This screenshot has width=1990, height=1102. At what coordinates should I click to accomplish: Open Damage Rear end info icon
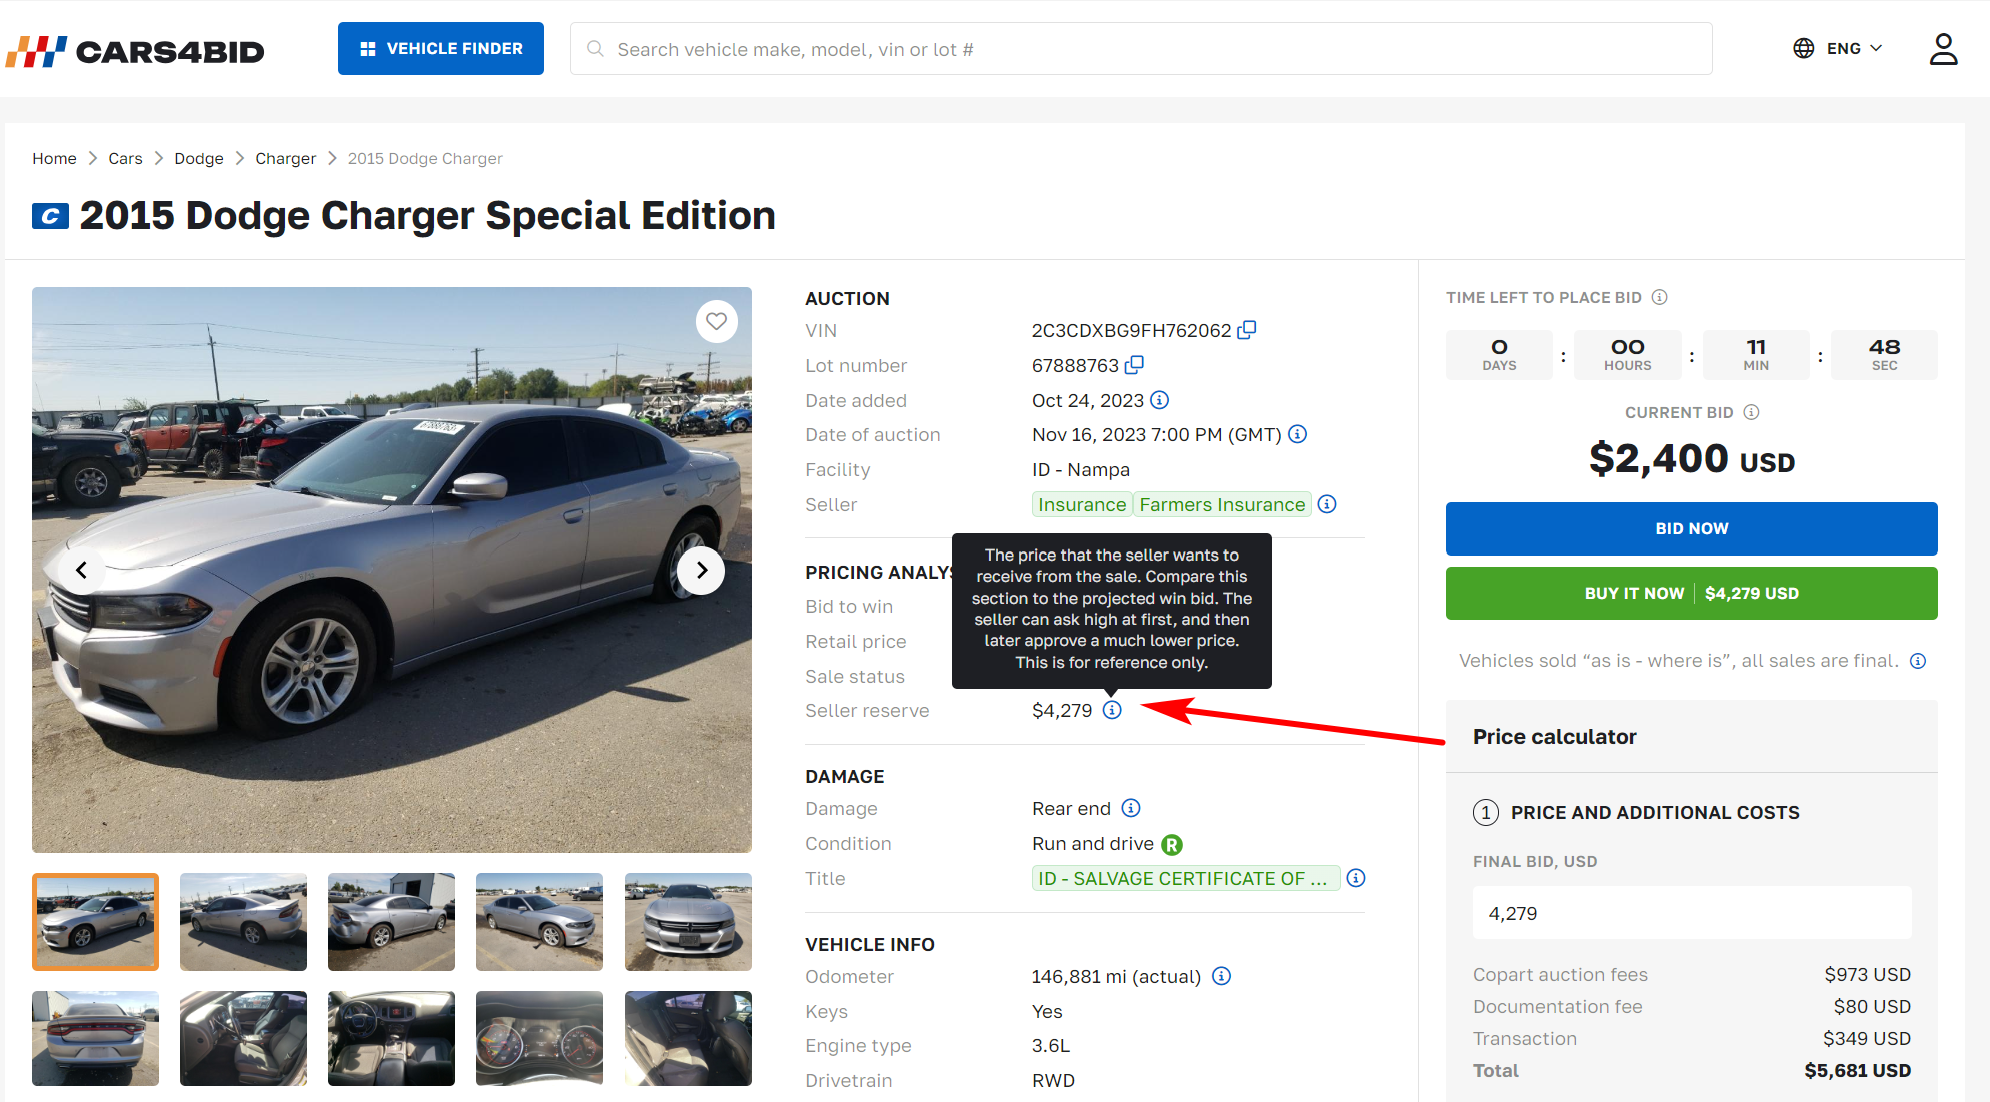[1131, 808]
